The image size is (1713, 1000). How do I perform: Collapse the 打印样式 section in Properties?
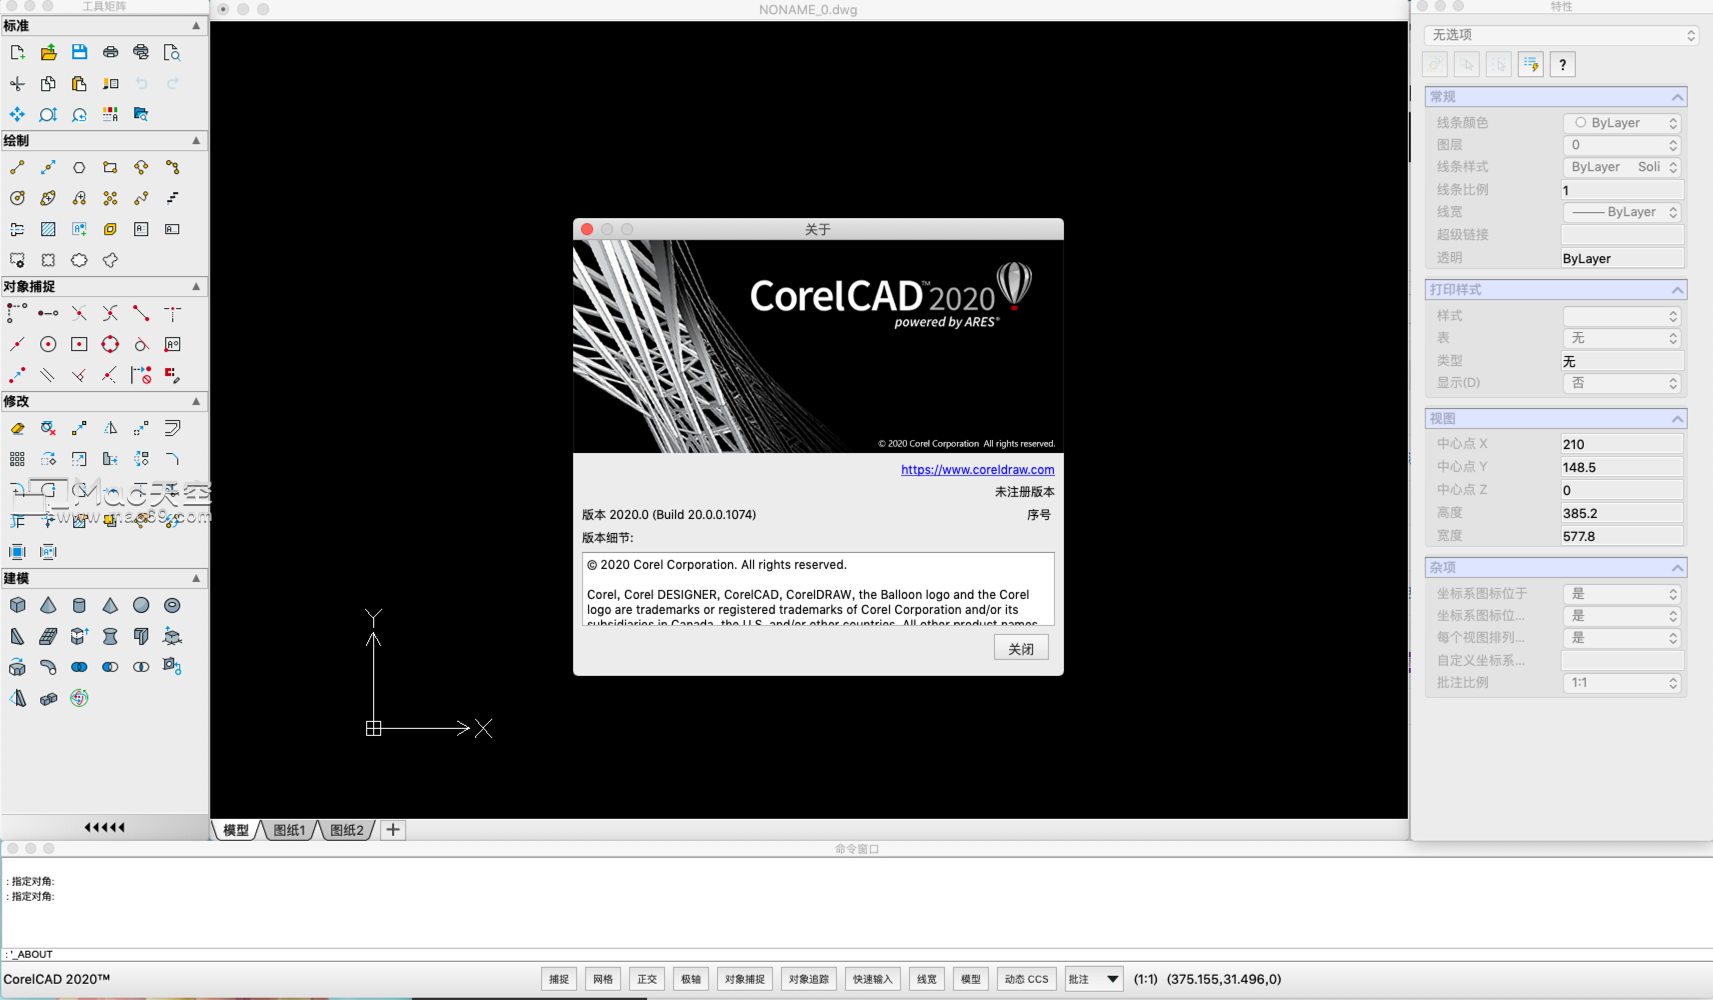click(1677, 290)
